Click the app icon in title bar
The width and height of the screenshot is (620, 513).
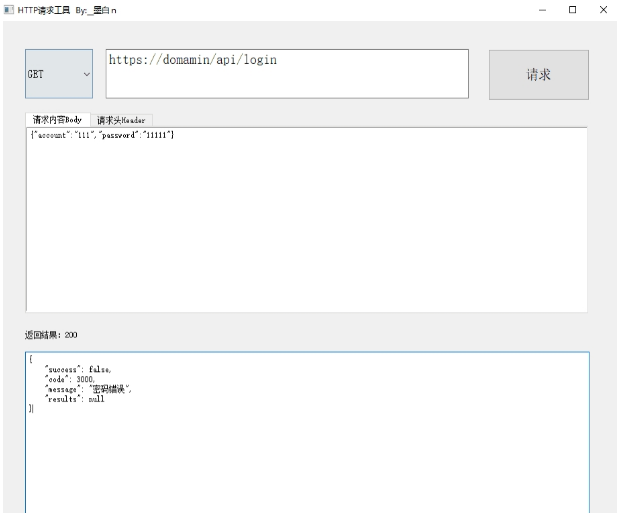click(x=9, y=9)
